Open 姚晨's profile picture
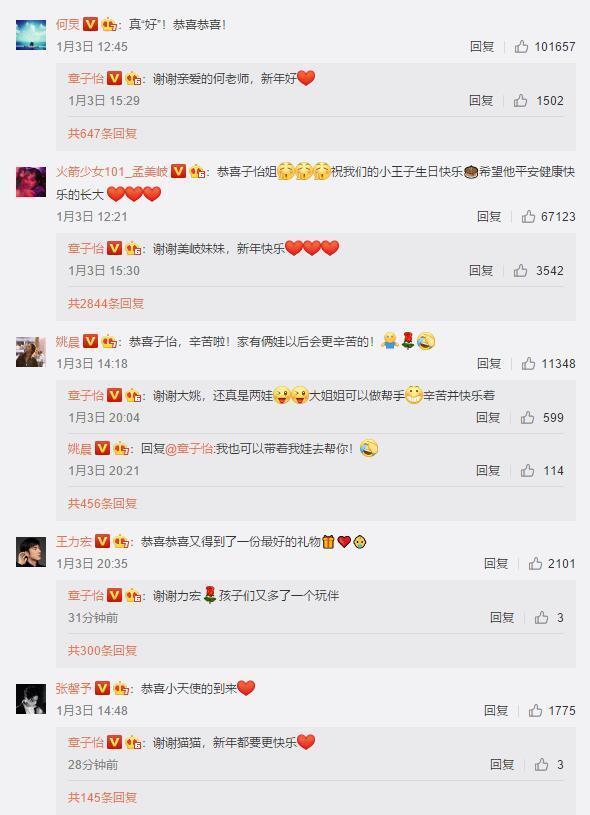This screenshot has width=590, height=815. (31, 352)
